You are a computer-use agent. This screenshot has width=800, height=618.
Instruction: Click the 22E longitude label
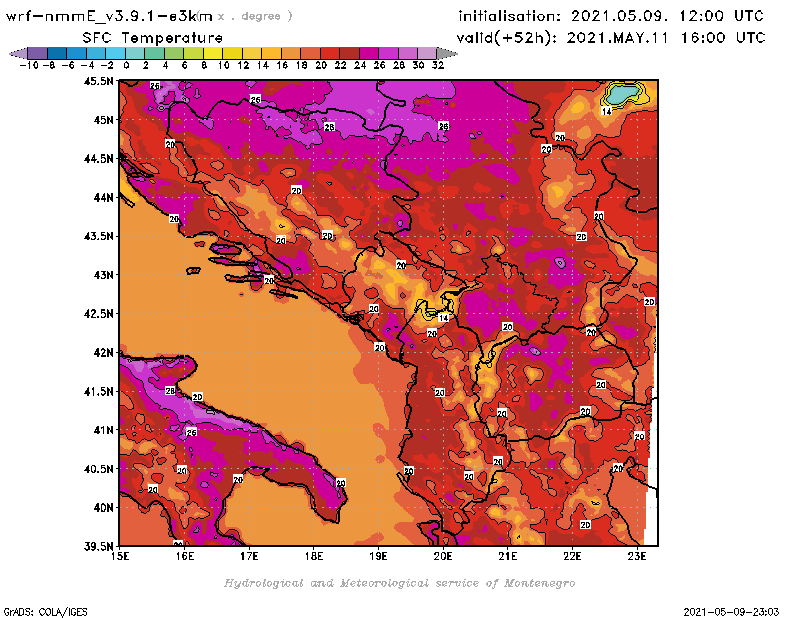[x=572, y=556]
